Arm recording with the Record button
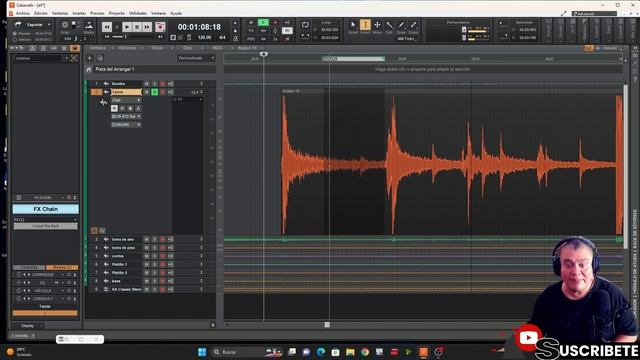 [x=160, y=27]
